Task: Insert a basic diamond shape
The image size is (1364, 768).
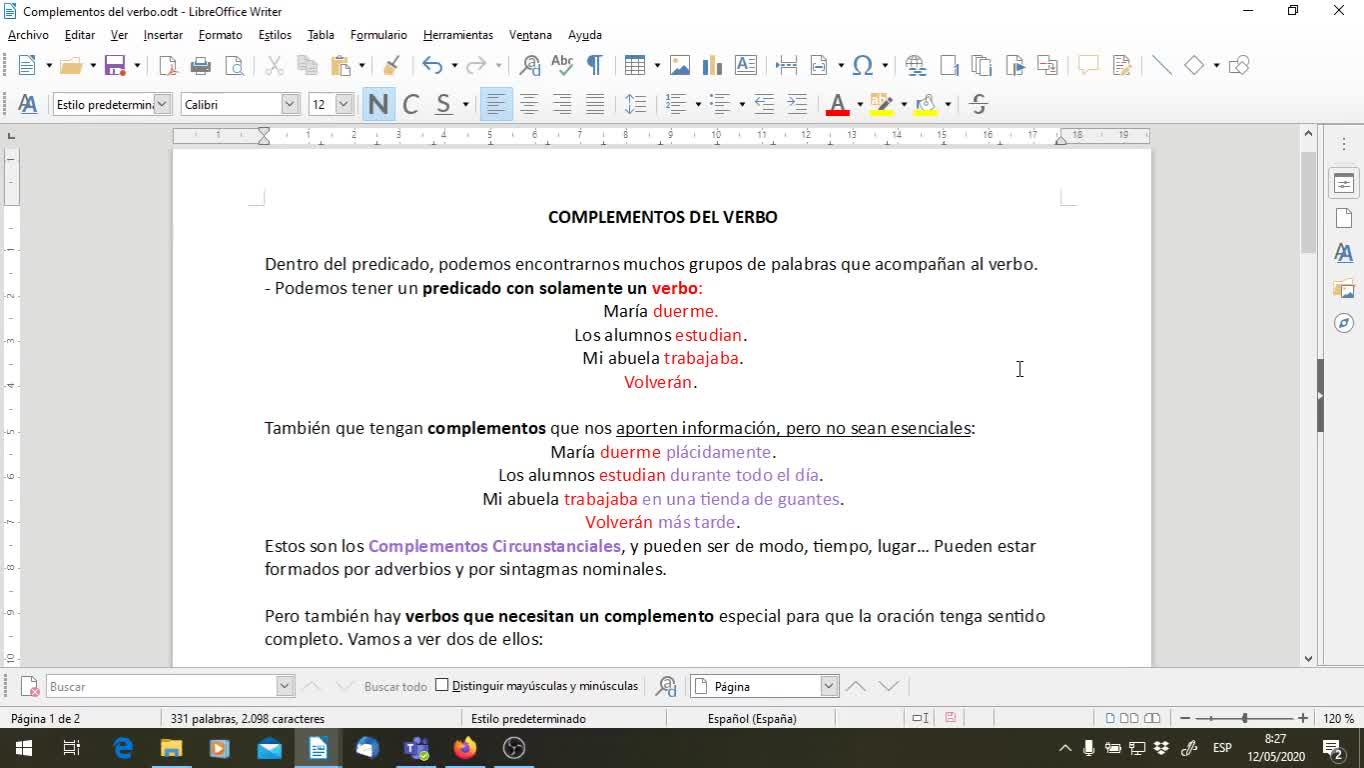Action: point(1194,66)
